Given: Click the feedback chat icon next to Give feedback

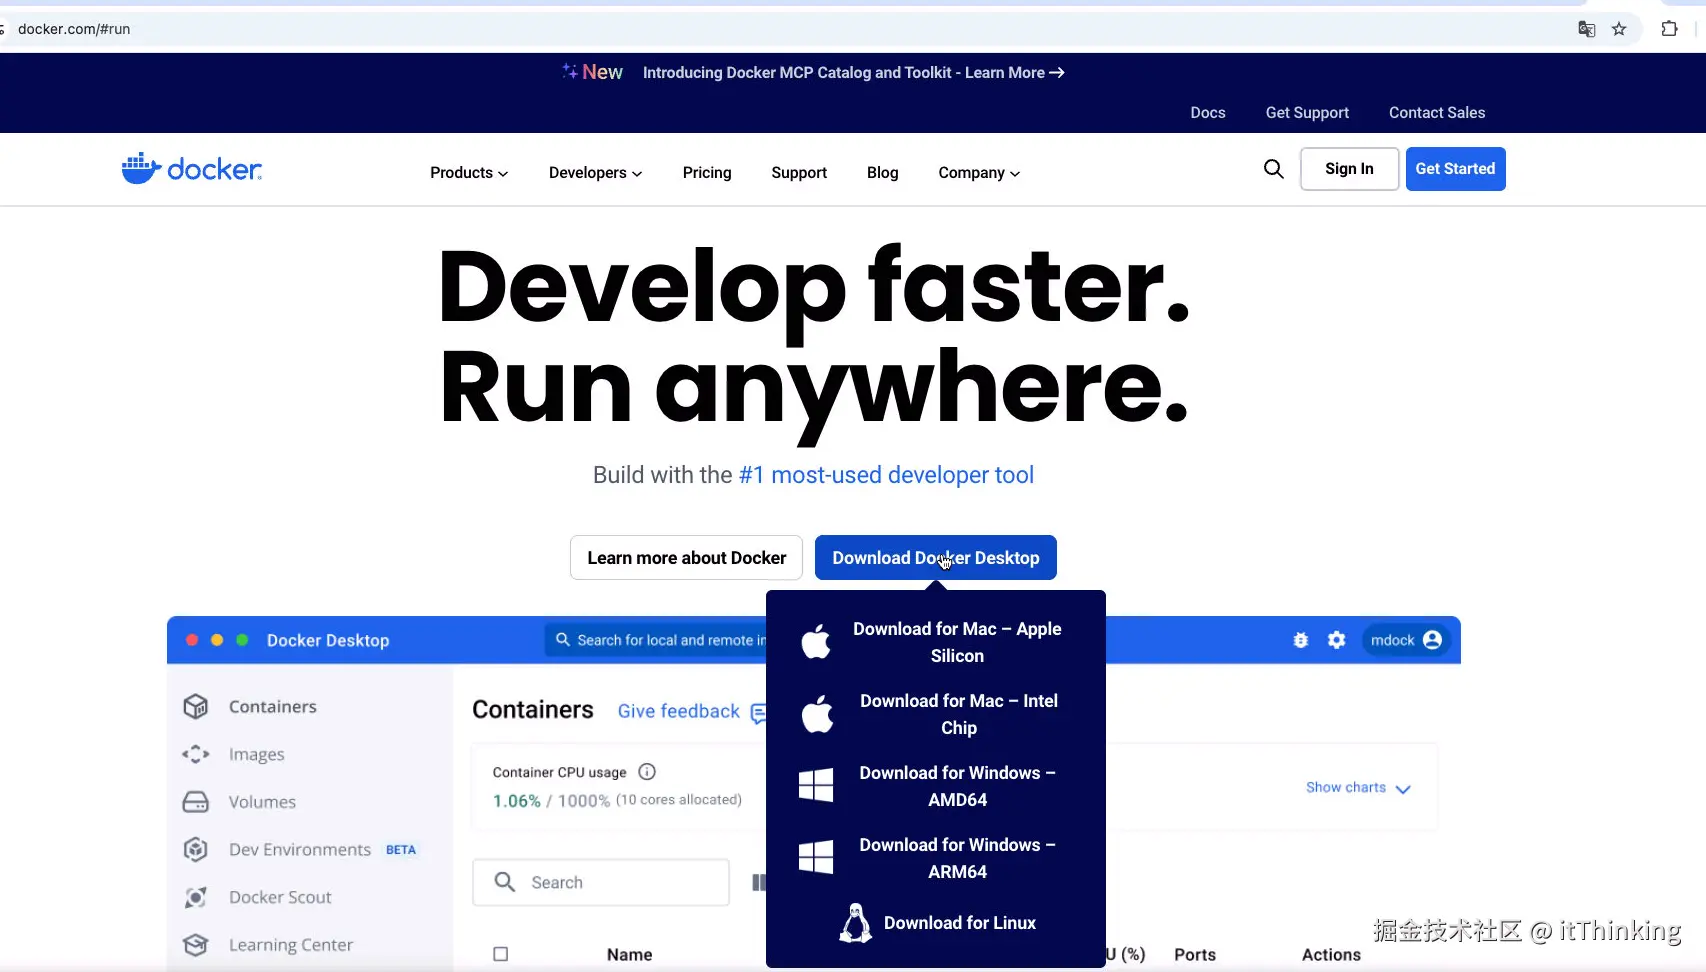Looking at the screenshot, I should 759,713.
